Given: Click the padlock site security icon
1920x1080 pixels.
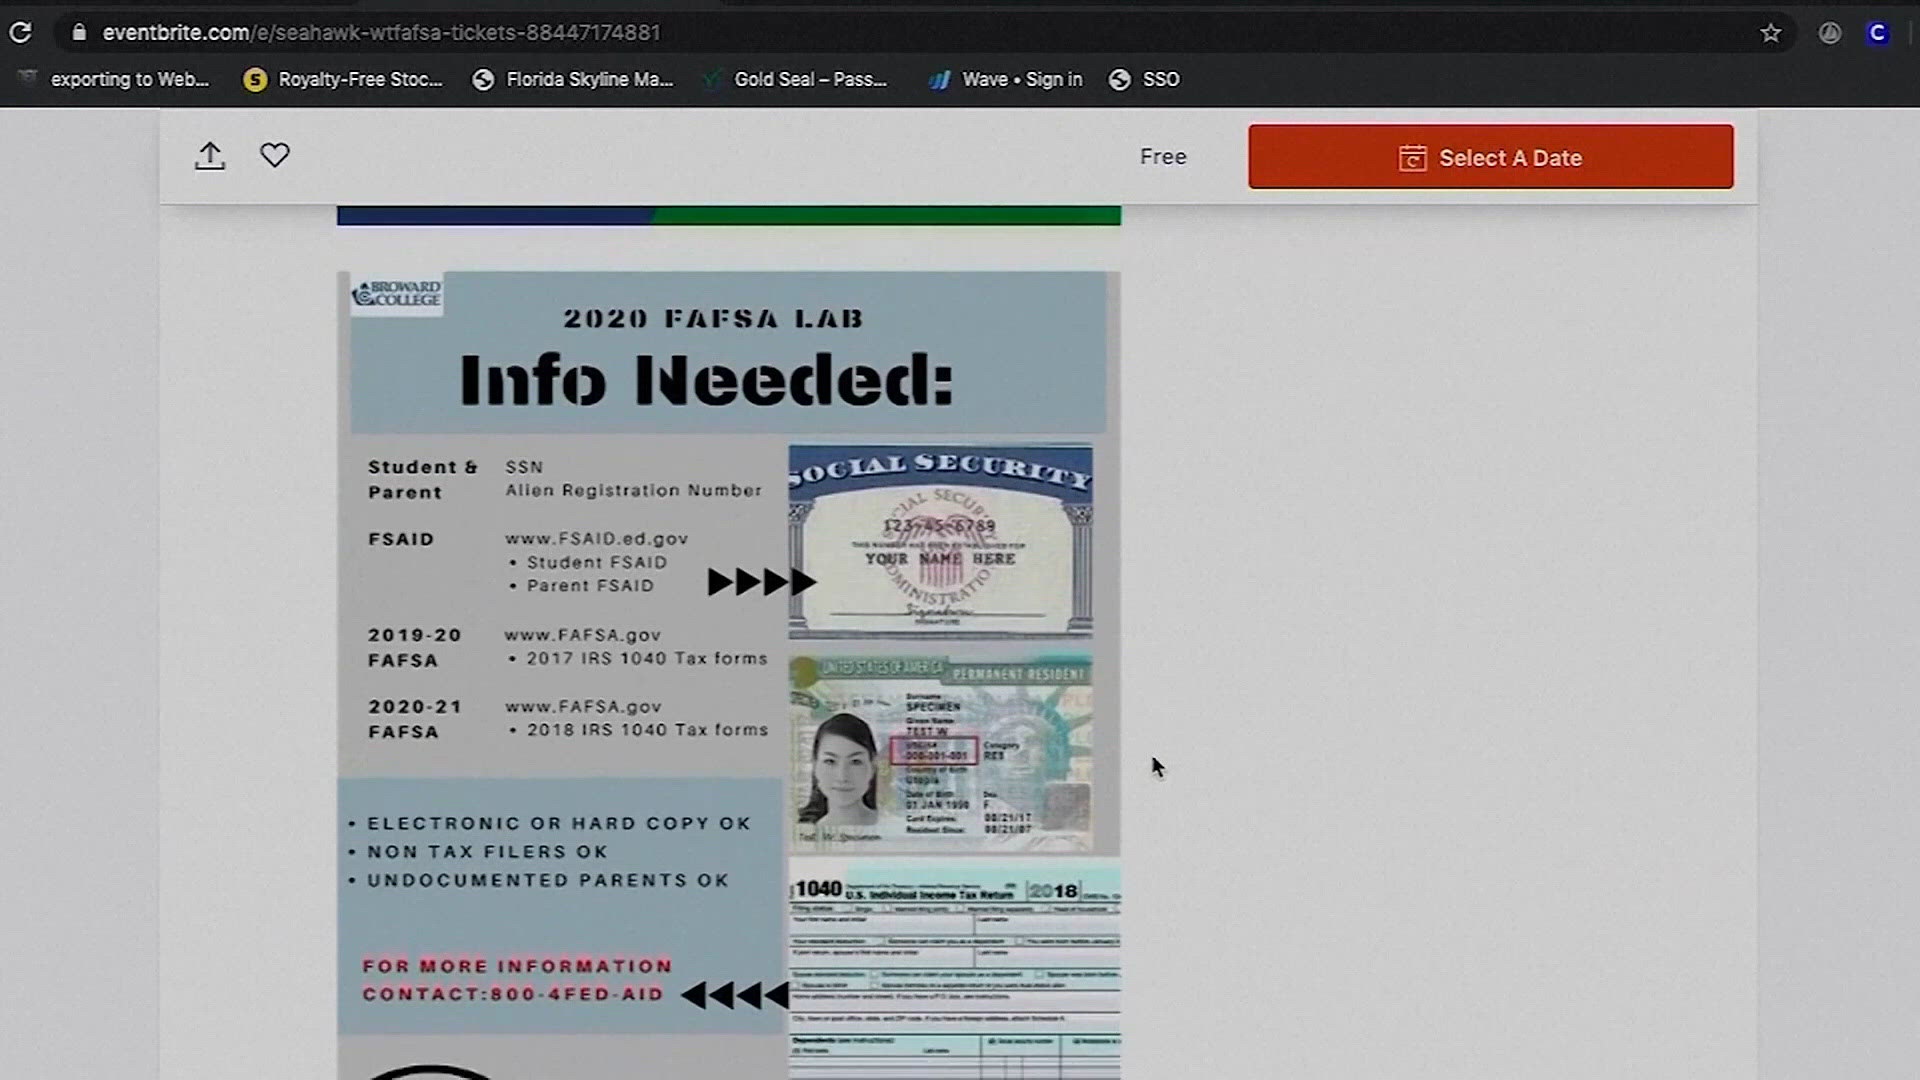Looking at the screenshot, I should click(x=79, y=33).
